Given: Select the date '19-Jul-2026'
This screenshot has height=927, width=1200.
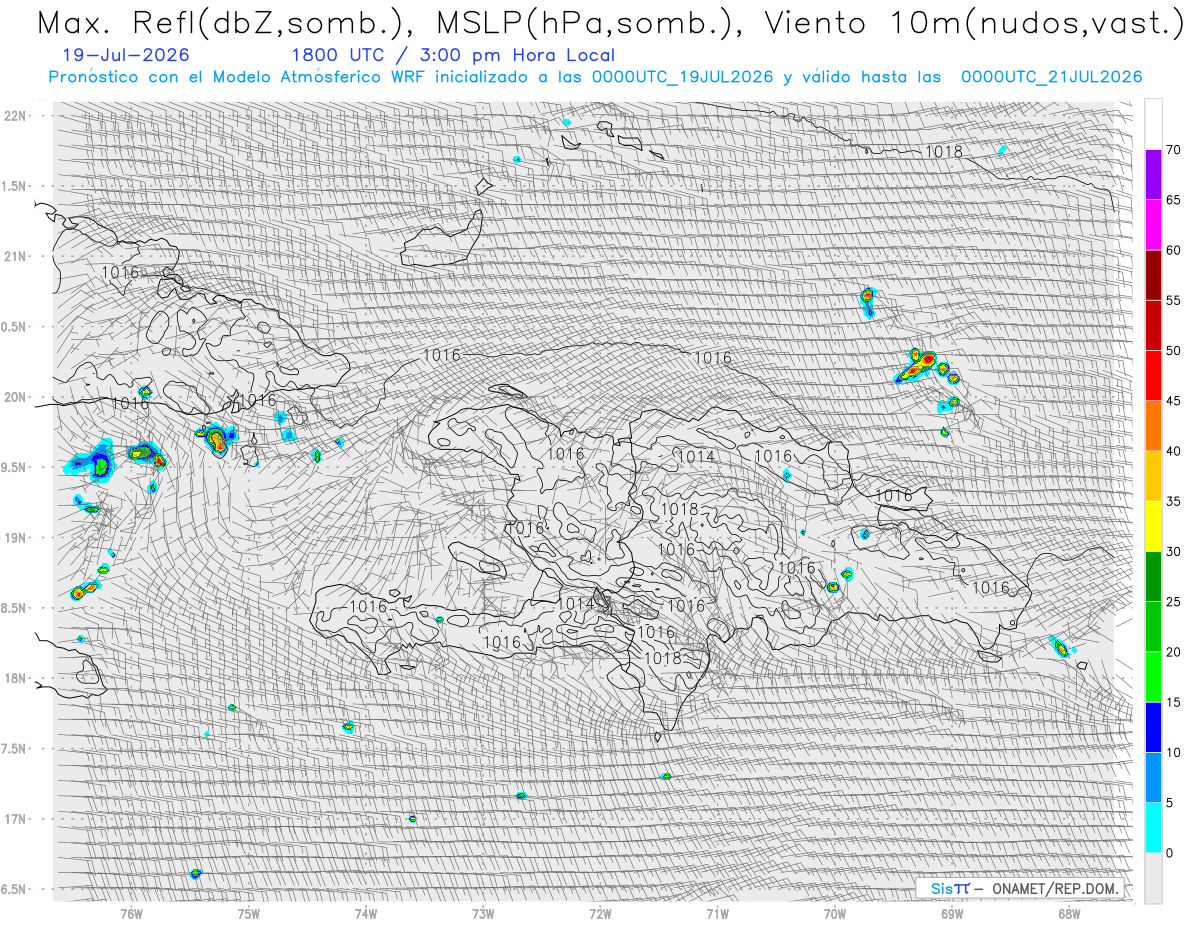Looking at the screenshot, I should tap(124, 56).
